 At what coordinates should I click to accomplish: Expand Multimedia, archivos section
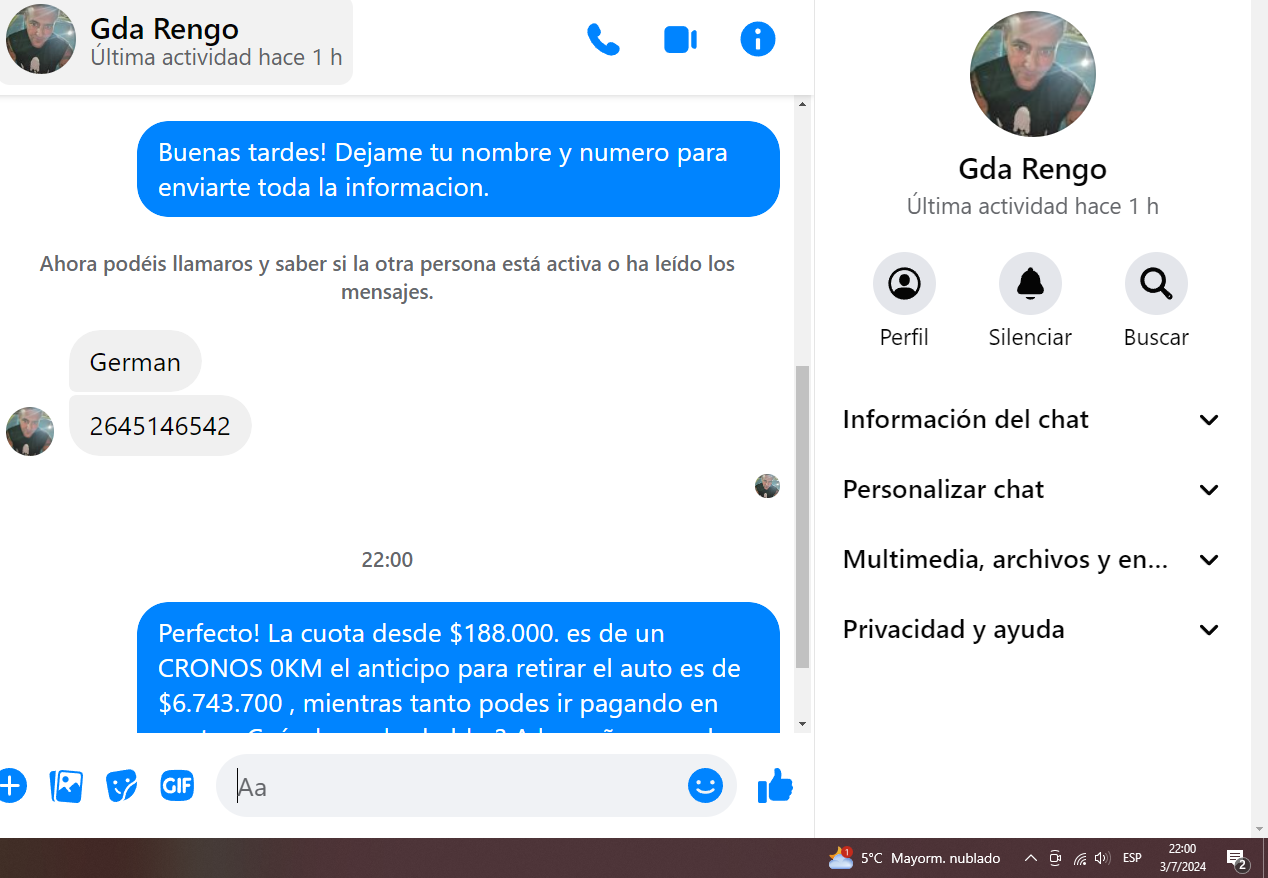point(1031,559)
